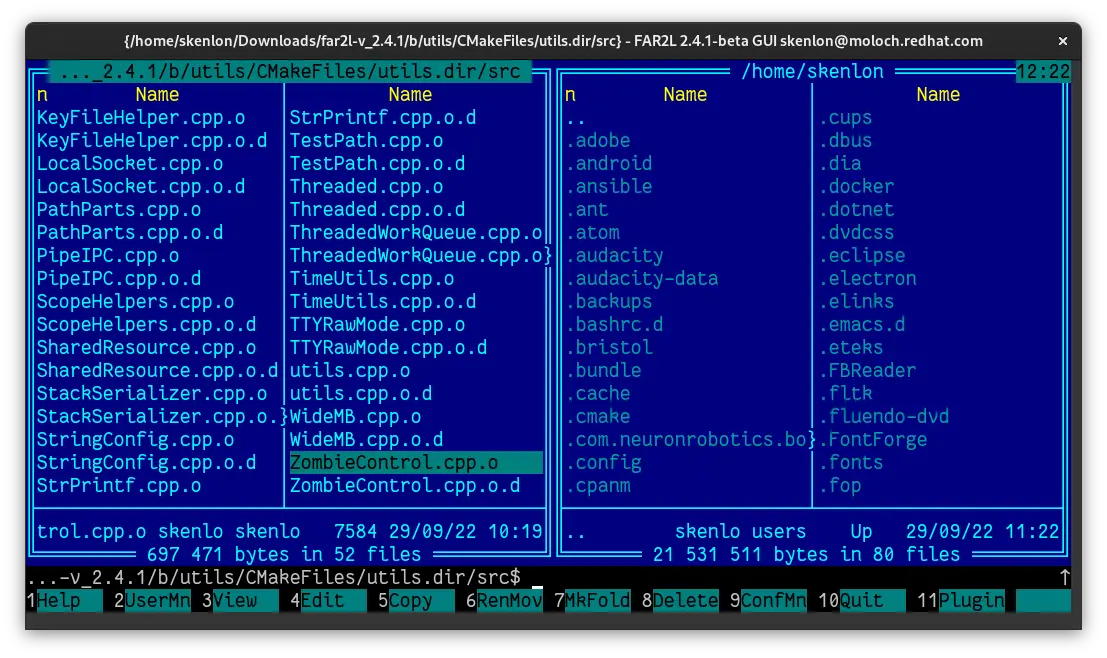Click the up arrow at command line end

click(1064, 578)
